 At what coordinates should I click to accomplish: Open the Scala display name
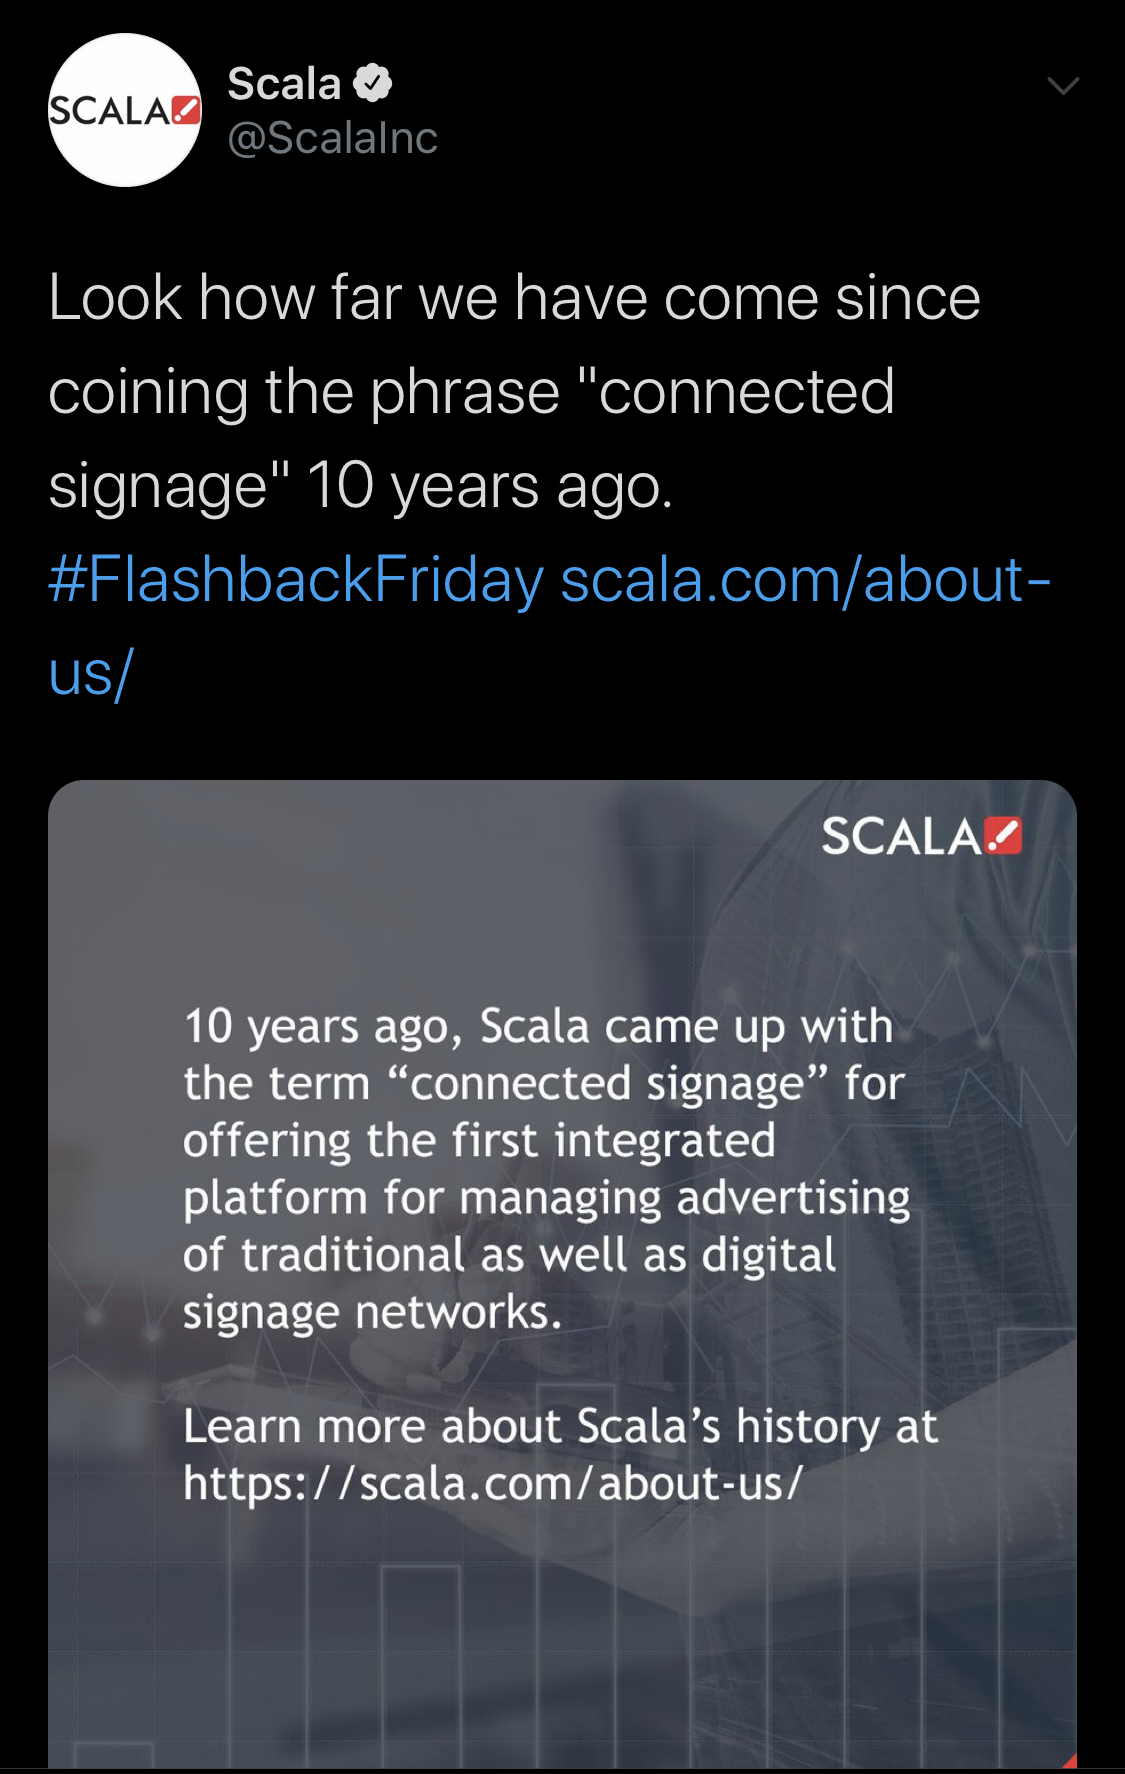click(284, 83)
